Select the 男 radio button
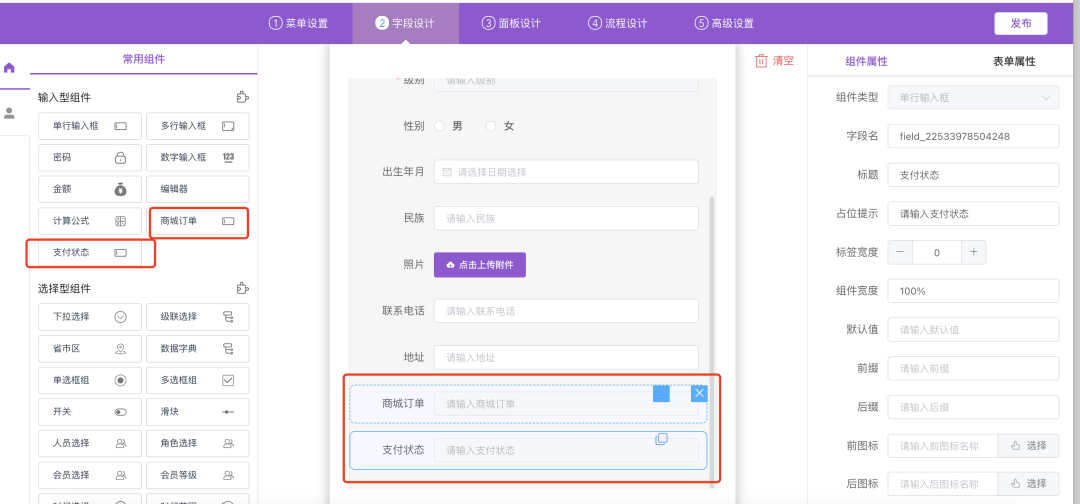Screen dimensions: 1080x504 tap(439, 126)
